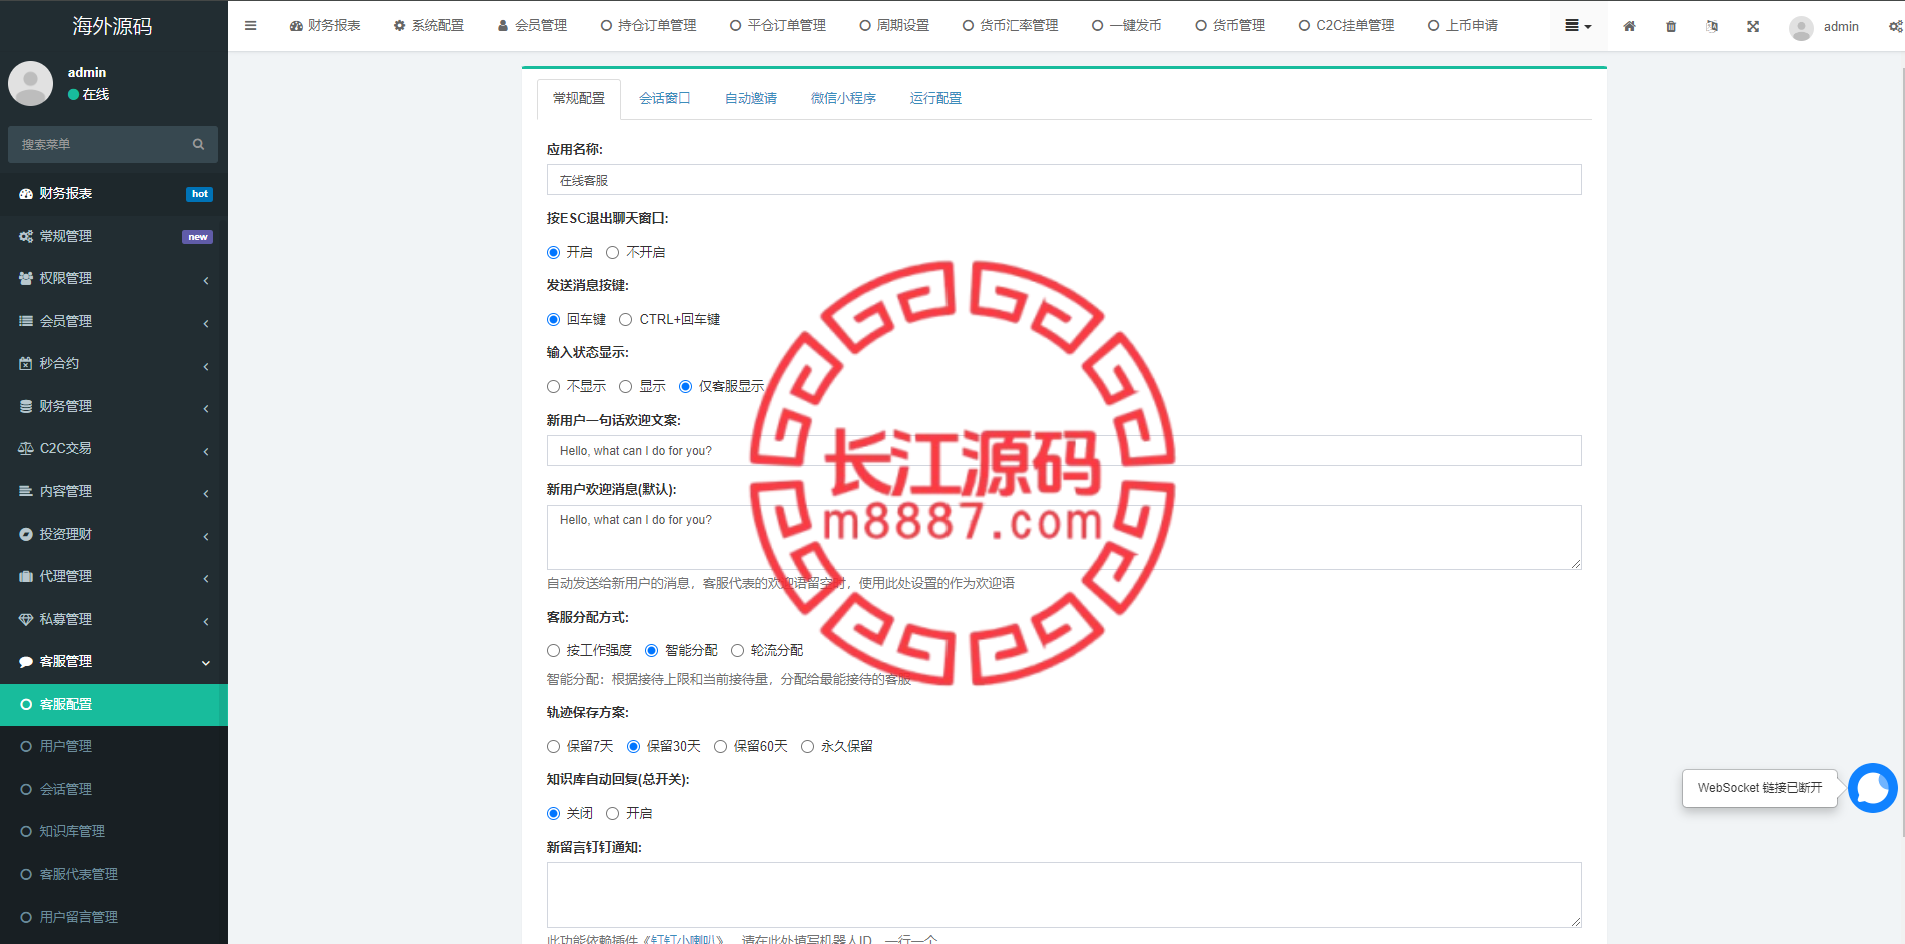
Task: Switch to 会话窗口 tab
Action: (665, 98)
